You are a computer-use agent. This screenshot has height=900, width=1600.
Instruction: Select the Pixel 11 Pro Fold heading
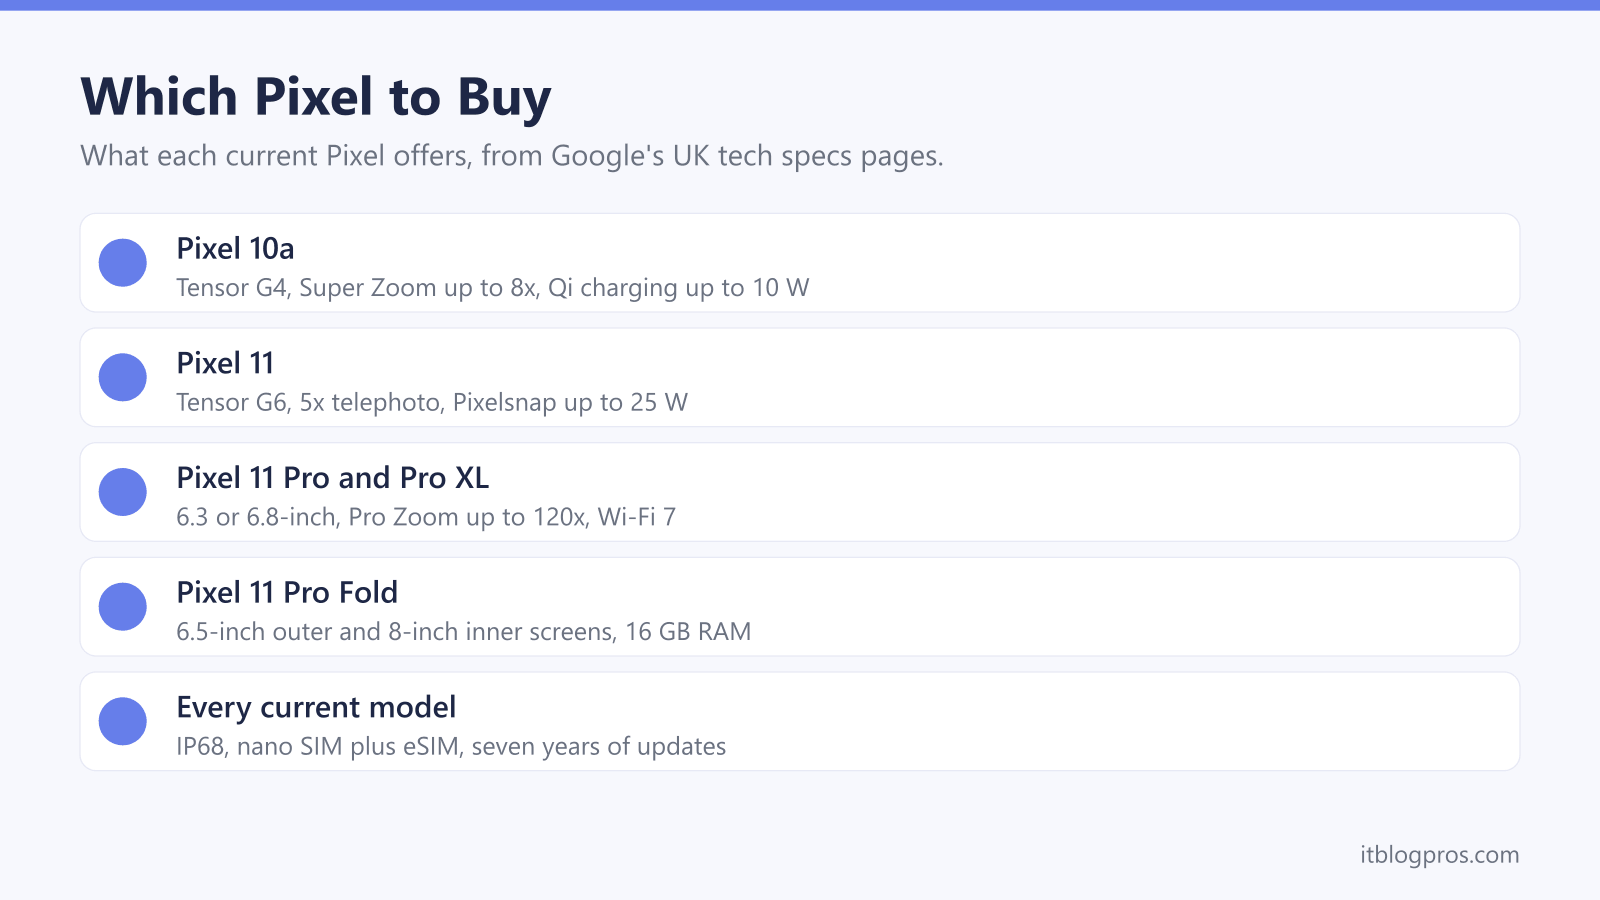coord(287,592)
